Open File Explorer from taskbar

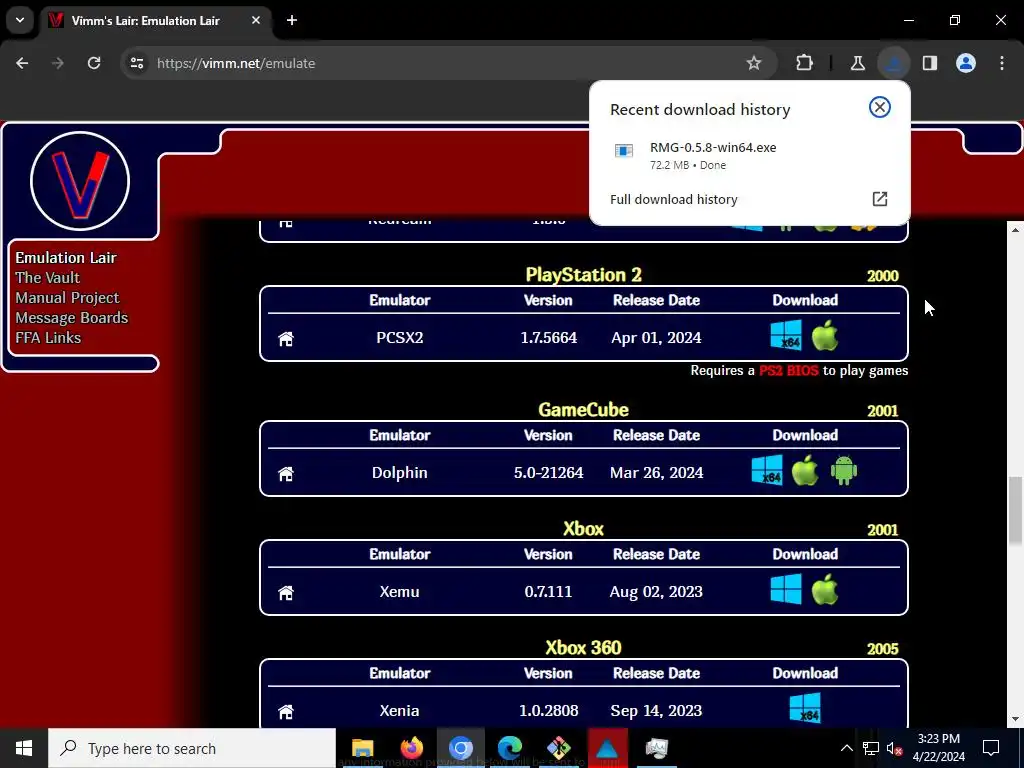362,748
